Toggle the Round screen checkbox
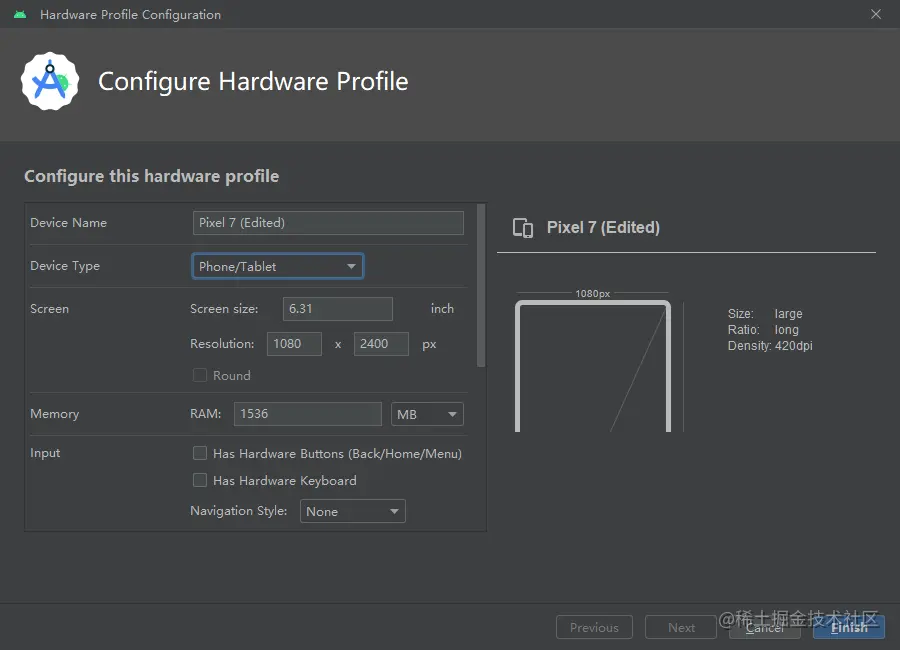 click(x=200, y=375)
